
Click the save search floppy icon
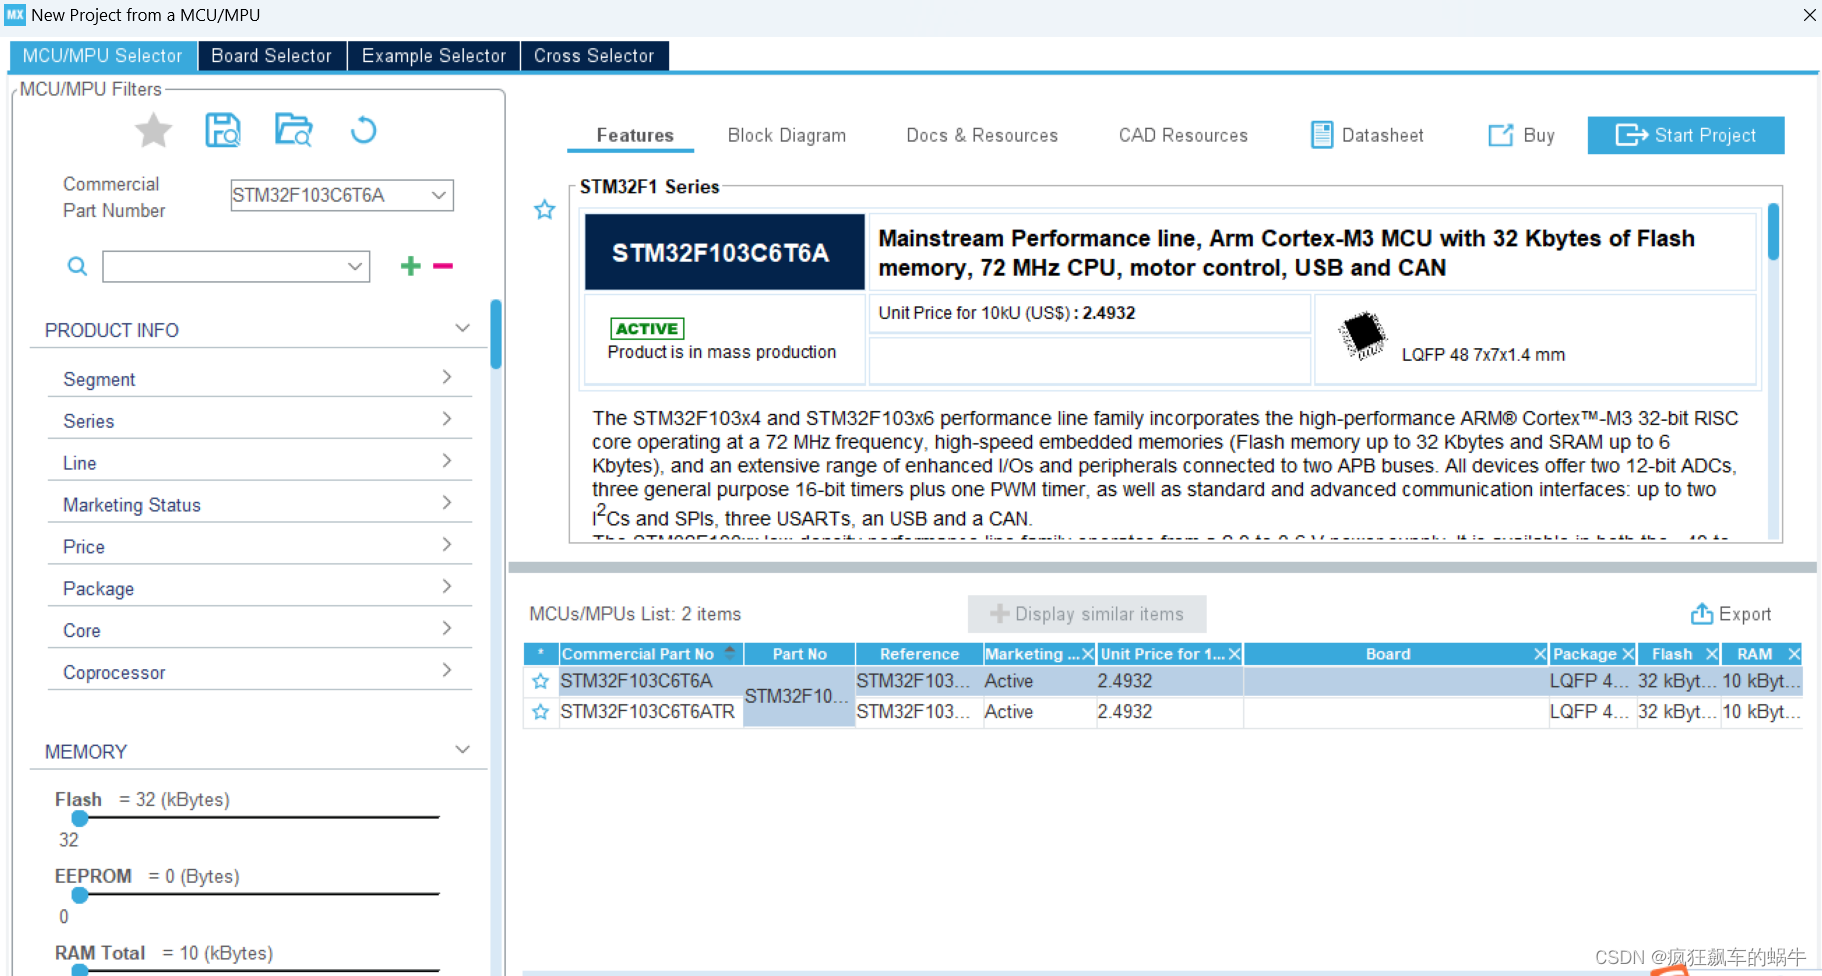tap(223, 130)
